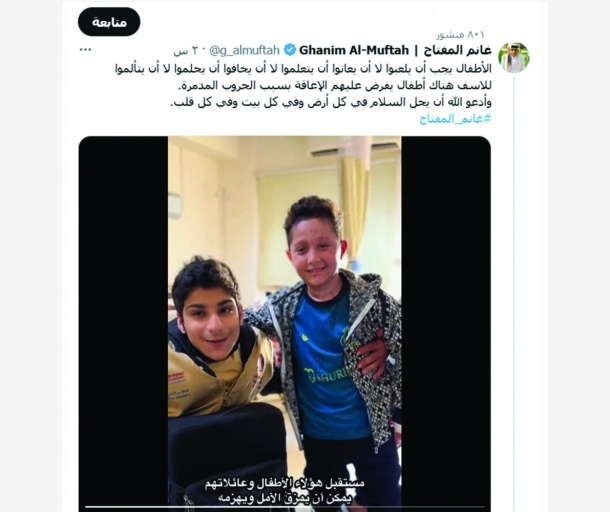Click the left black letterbox of the video
610x512 pixels.
pos(123,323)
